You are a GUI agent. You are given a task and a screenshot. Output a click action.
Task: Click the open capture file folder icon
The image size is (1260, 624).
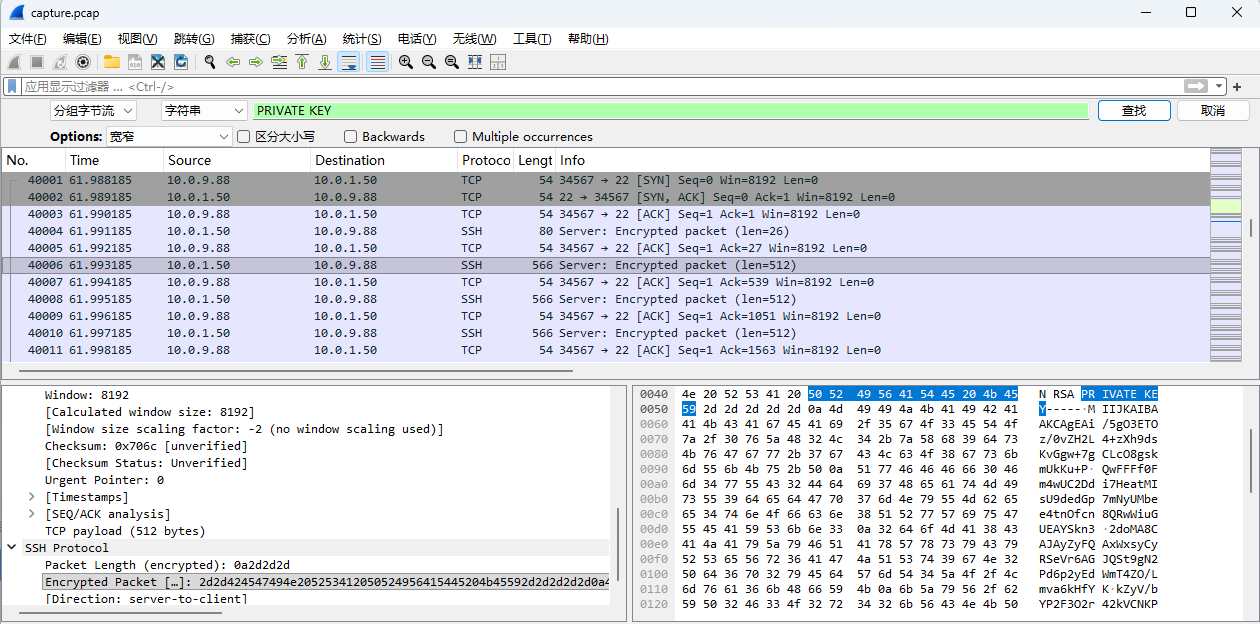[x=112, y=62]
